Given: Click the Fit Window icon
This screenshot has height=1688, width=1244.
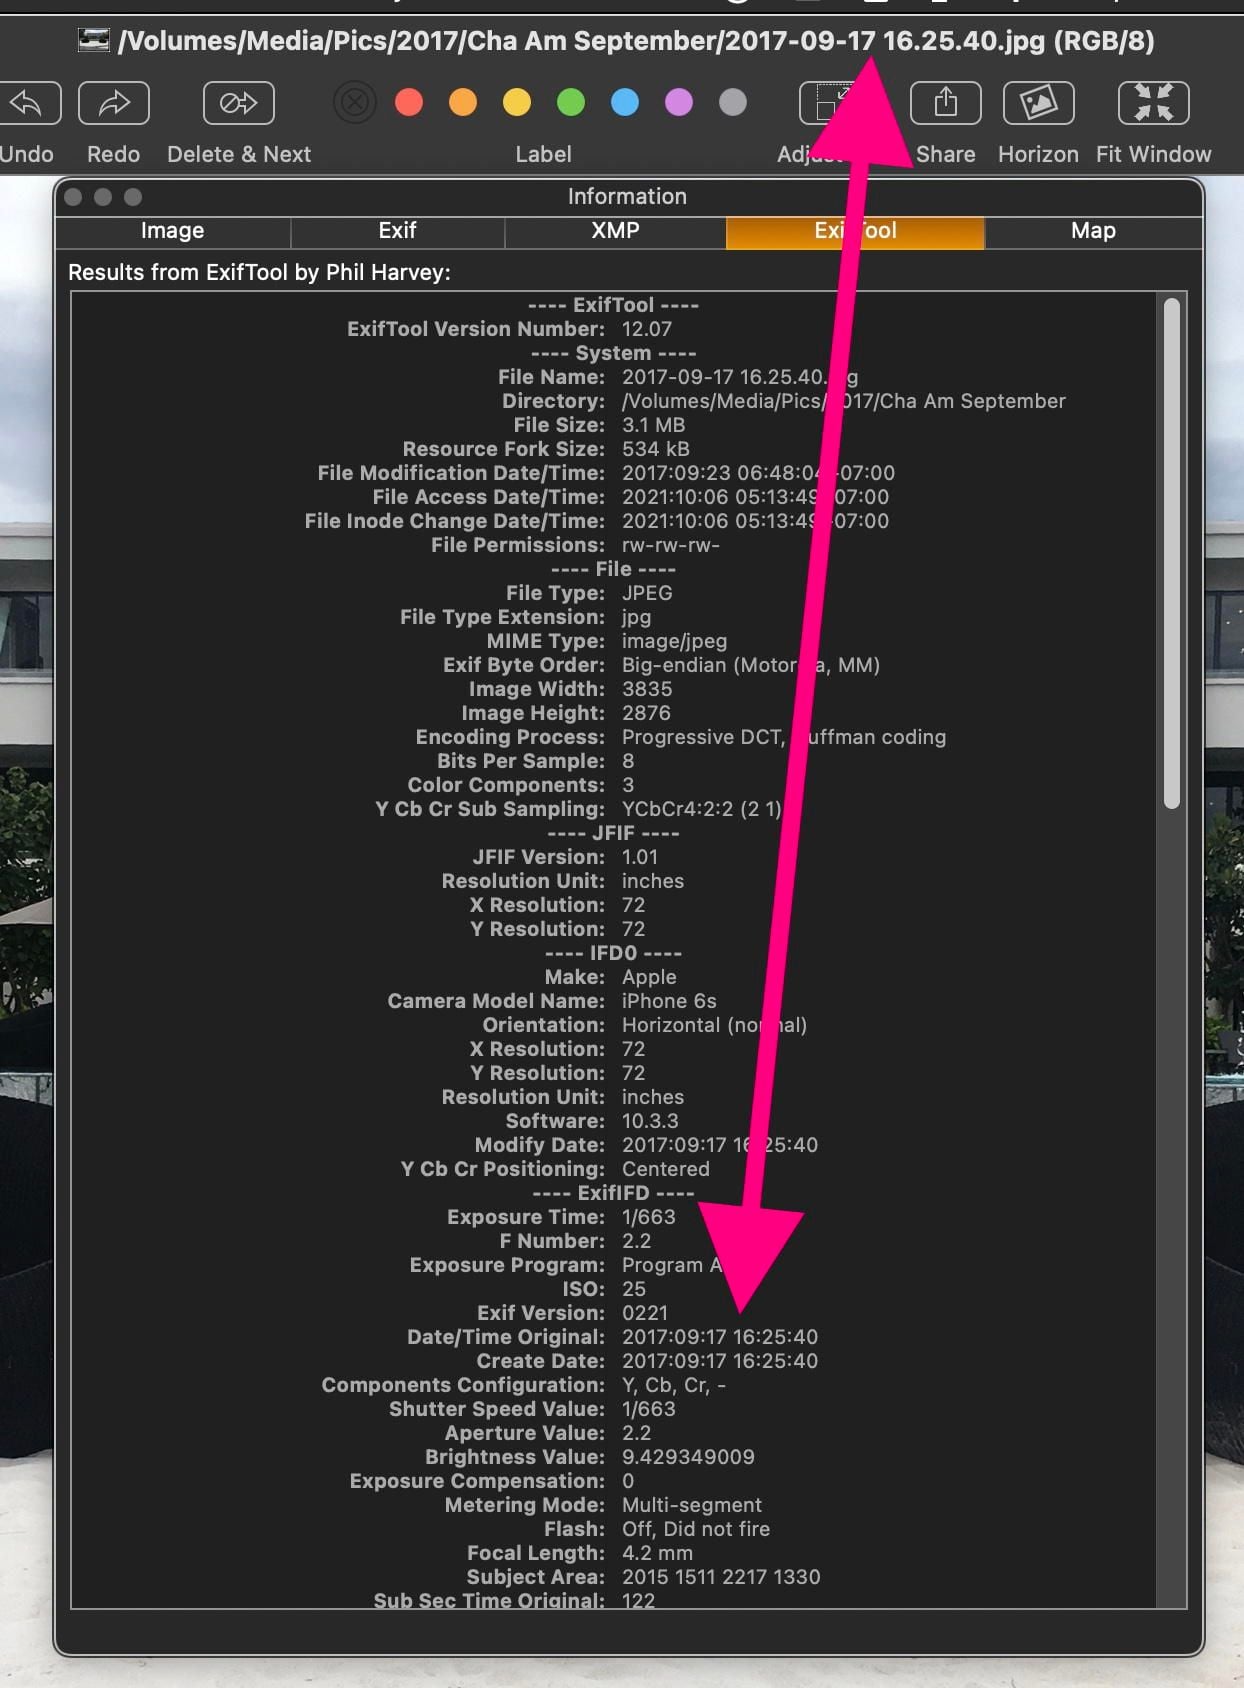Looking at the screenshot, I should (1154, 103).
